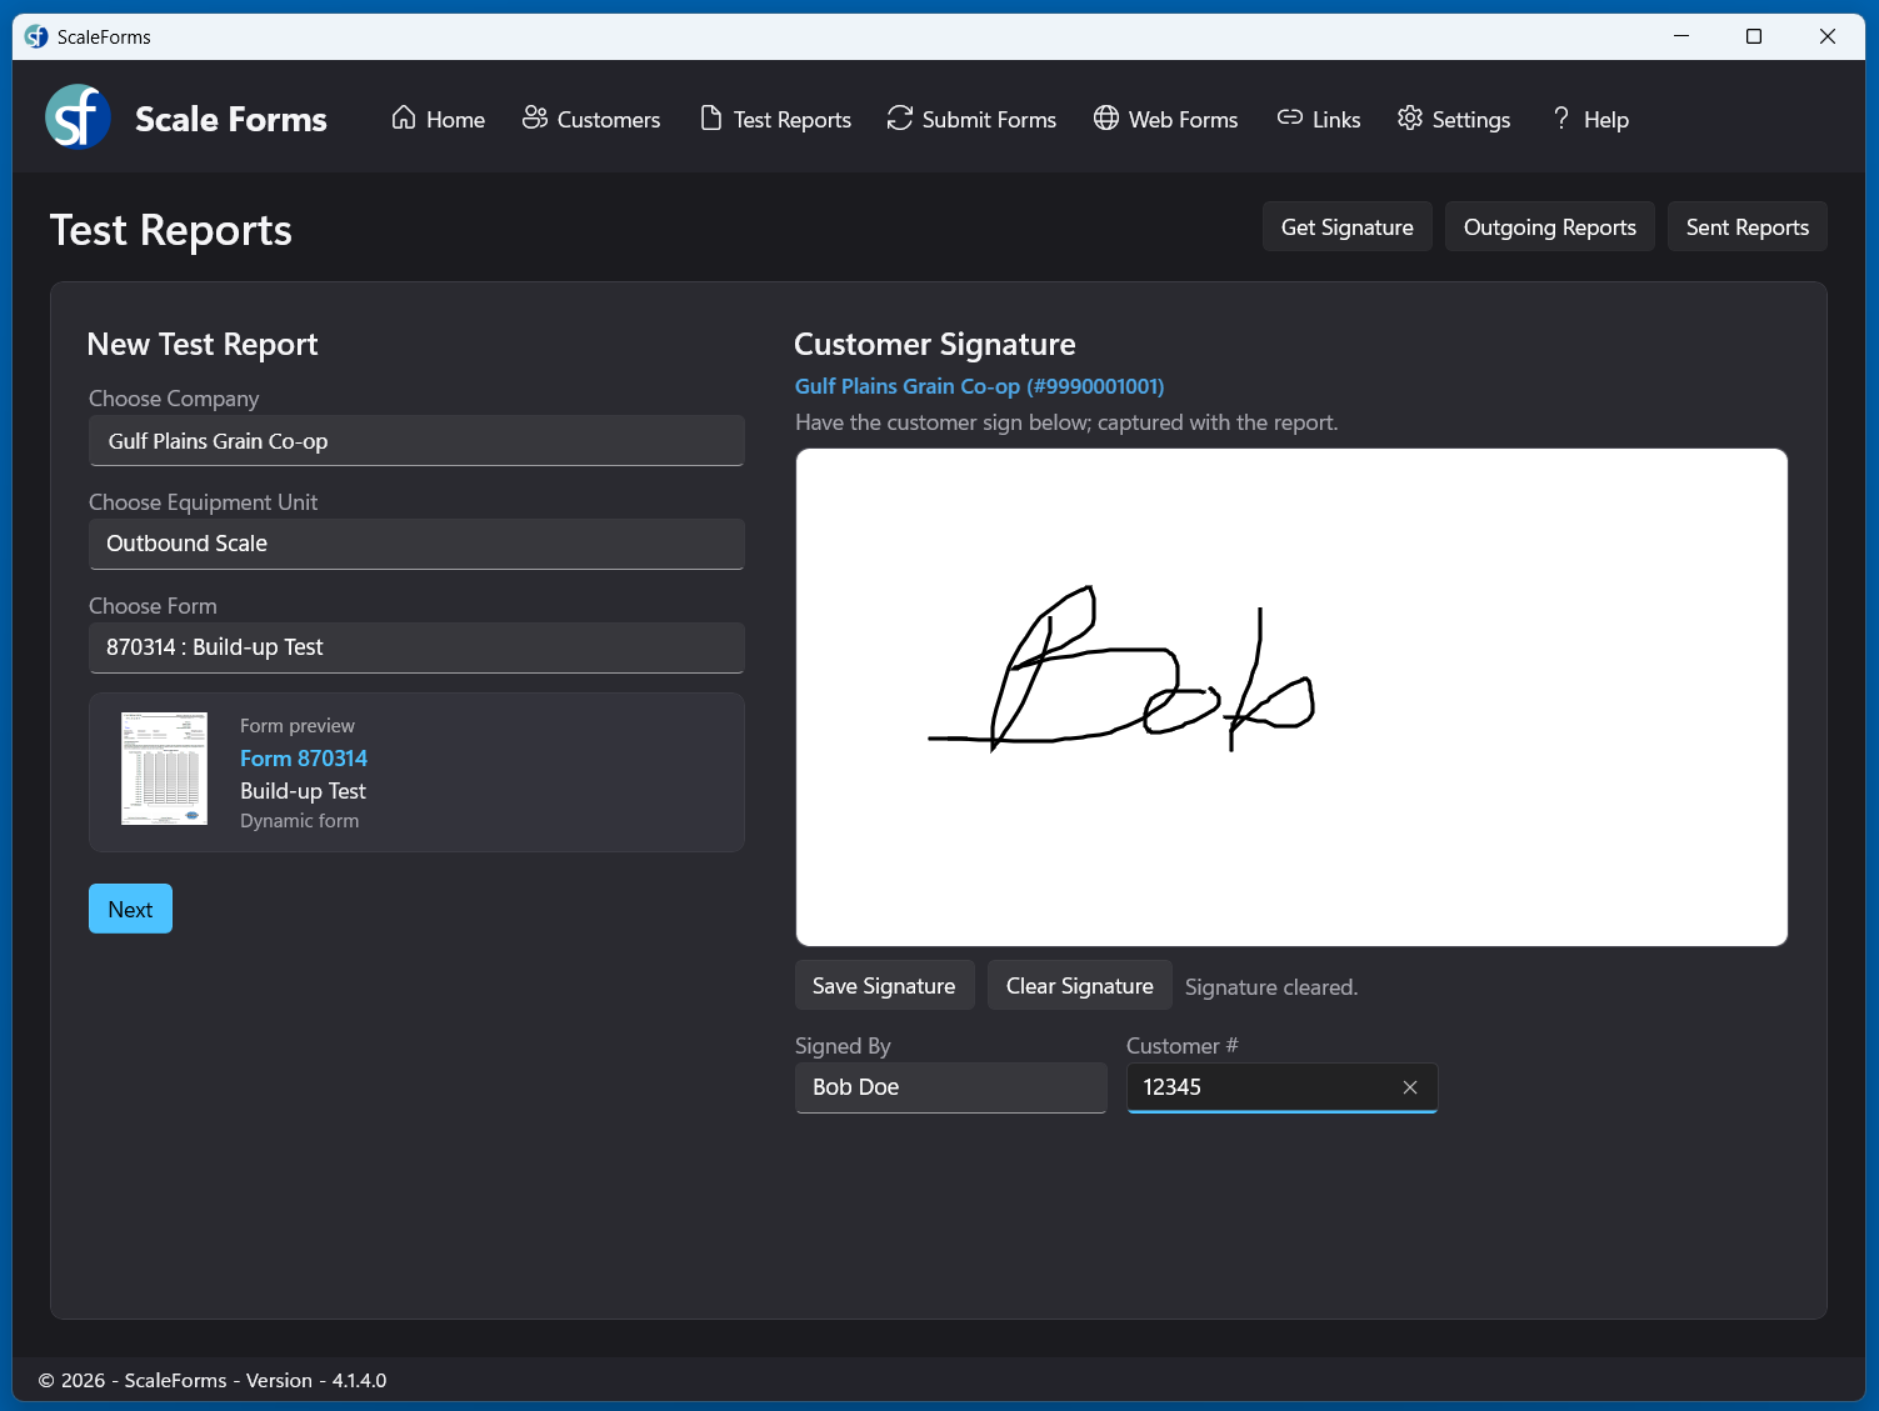
Task: Open the Help navigation item
Action: pyautogui.click(x=1590, y=119)
